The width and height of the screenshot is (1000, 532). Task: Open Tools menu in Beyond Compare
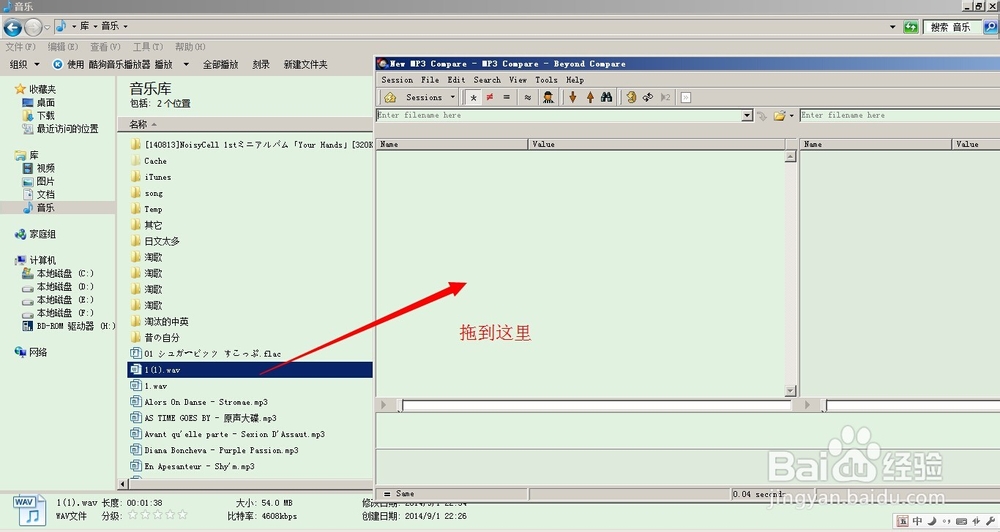(546, 80)
